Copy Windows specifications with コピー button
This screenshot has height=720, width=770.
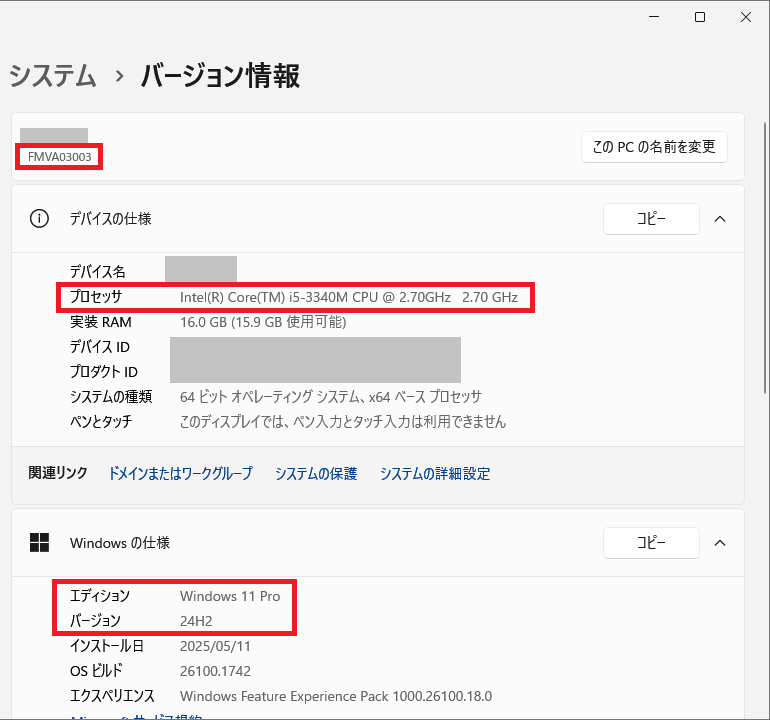[651, 543]
